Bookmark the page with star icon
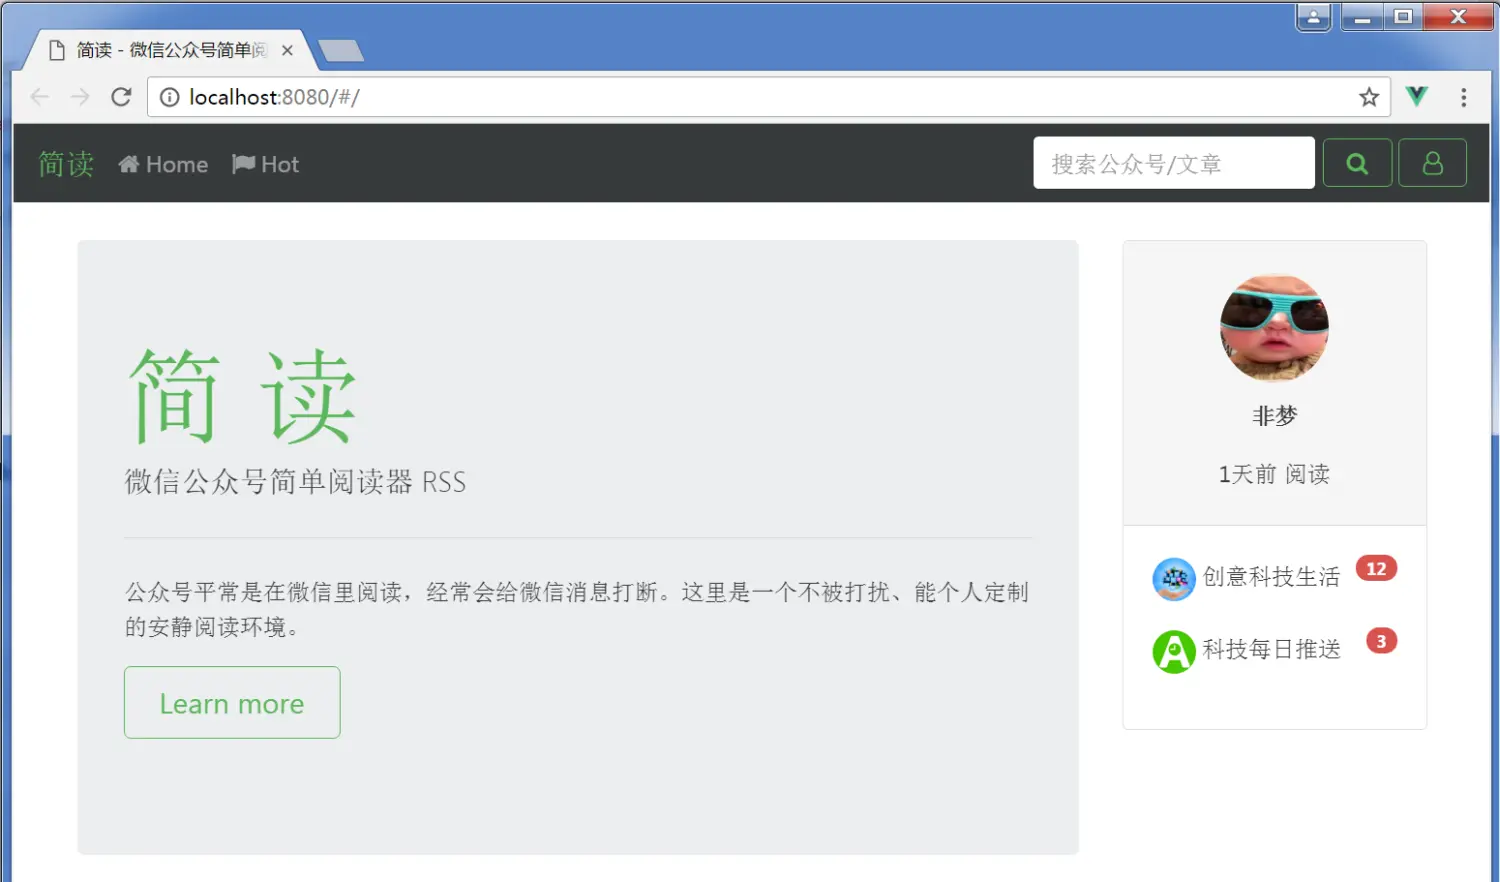The width and height of the screenshot is (1500, 882). [1369, 97]
